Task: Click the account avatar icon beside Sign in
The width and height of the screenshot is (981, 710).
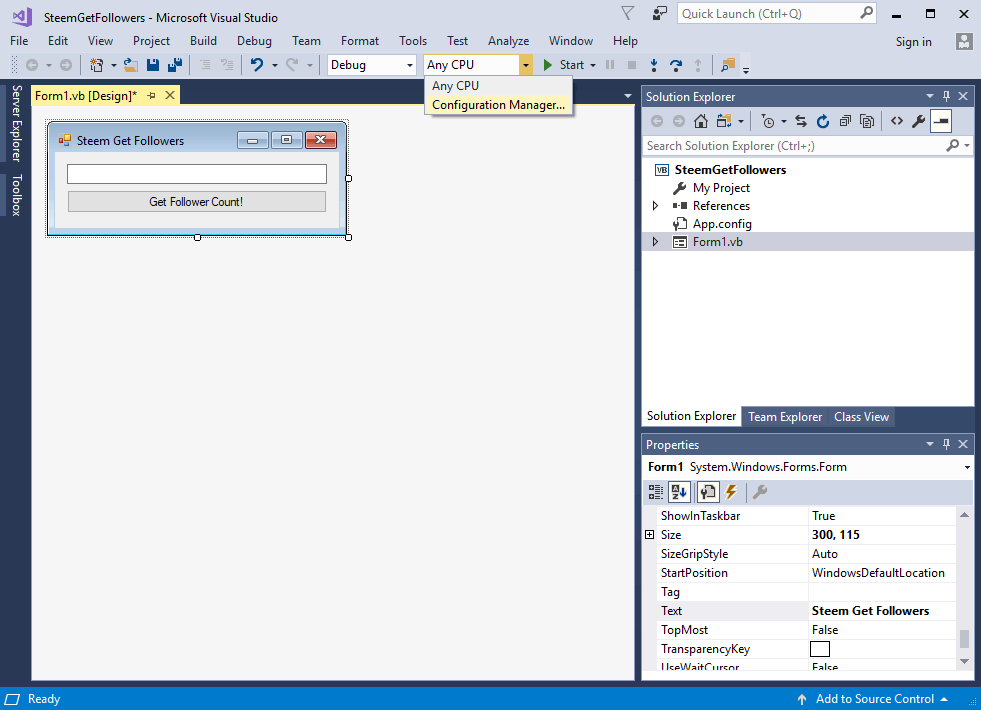Action: pos(964,41)
